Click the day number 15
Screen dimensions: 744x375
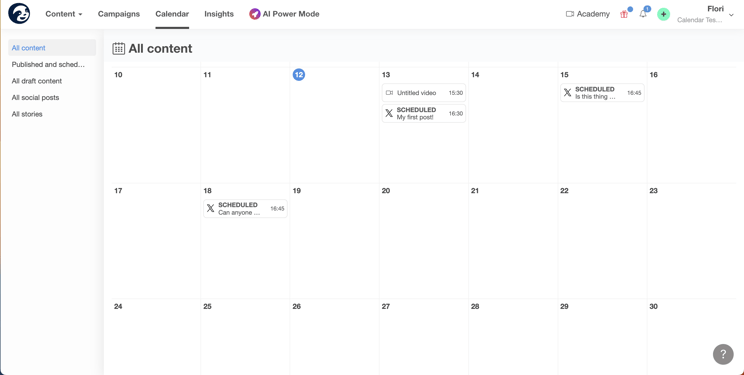[x=564, y=75]
